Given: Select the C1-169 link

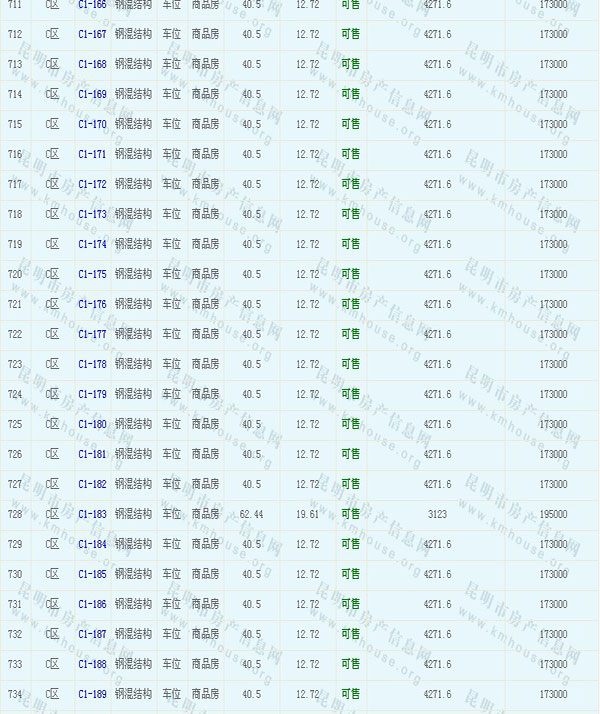Looking at the screenshot, I should point(92,94).
